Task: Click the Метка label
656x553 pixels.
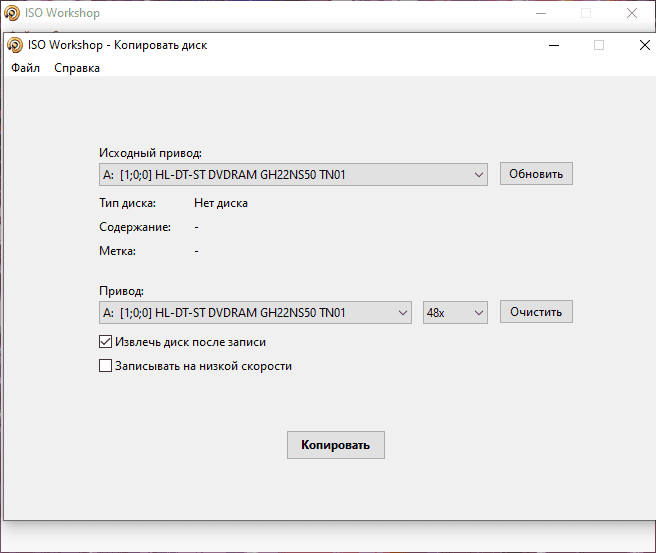Action: coord(117,251)
